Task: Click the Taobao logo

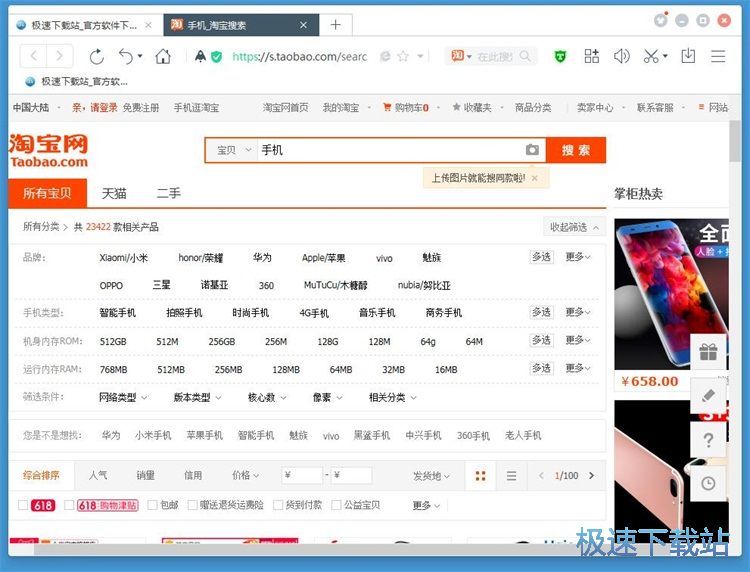Action: 48,151
